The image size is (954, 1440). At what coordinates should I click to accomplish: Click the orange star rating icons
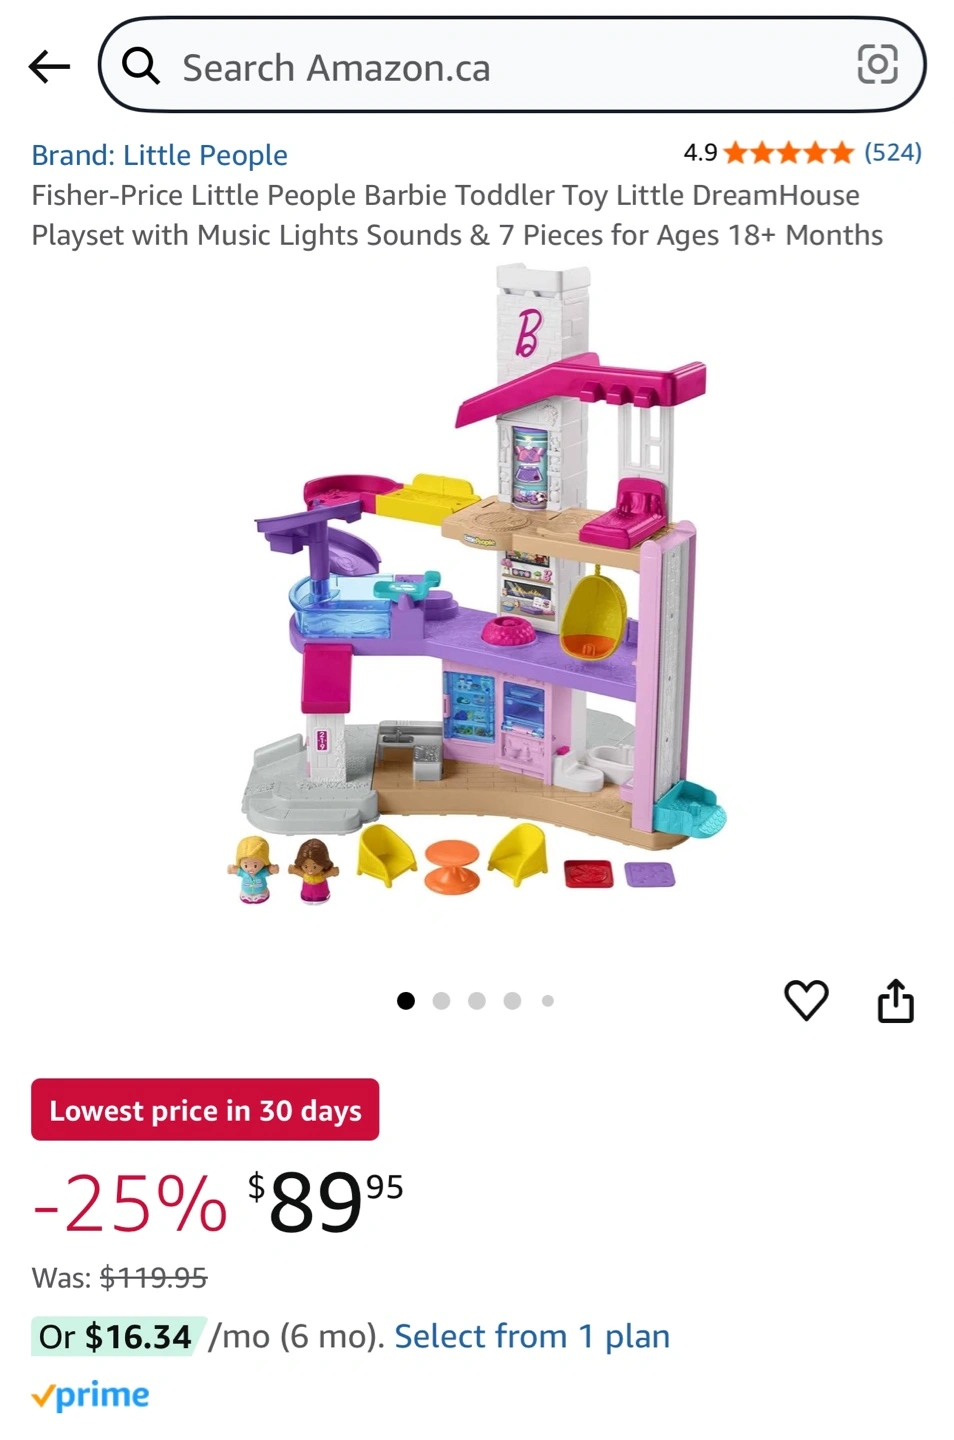pos(788,153)
